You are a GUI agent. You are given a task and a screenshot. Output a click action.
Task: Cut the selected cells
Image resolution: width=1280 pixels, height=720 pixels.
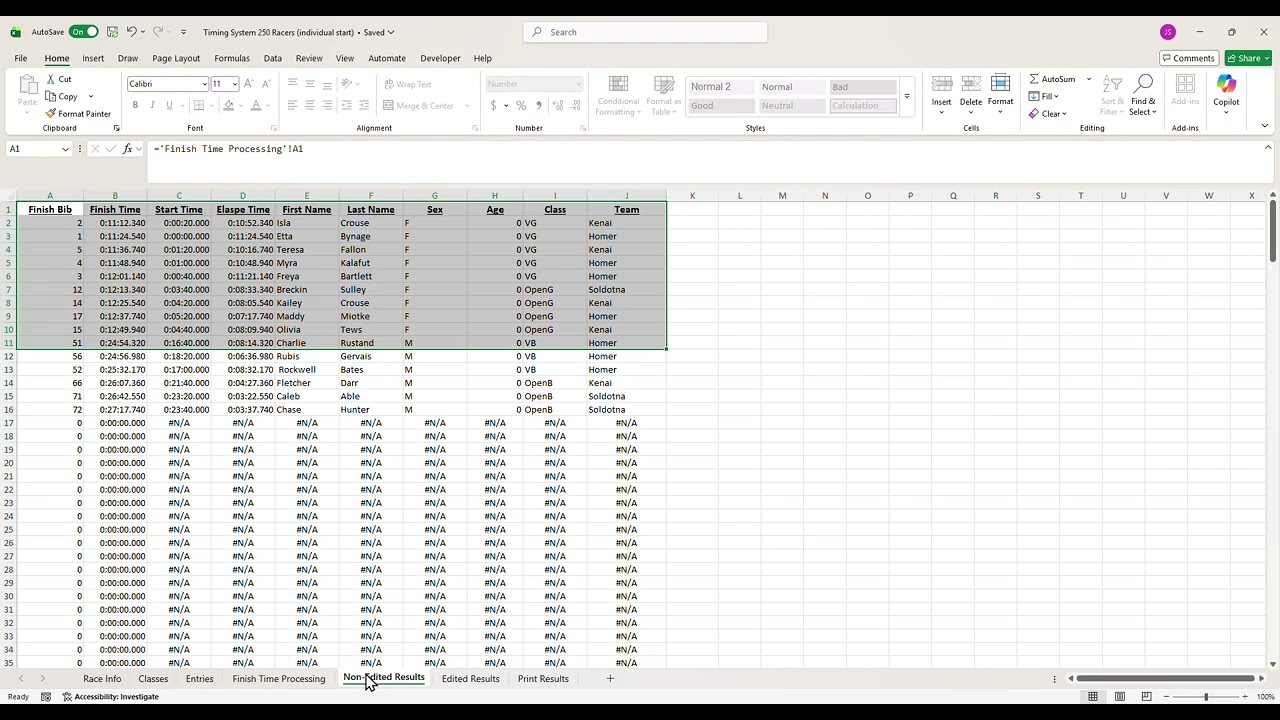pos(59,79)
